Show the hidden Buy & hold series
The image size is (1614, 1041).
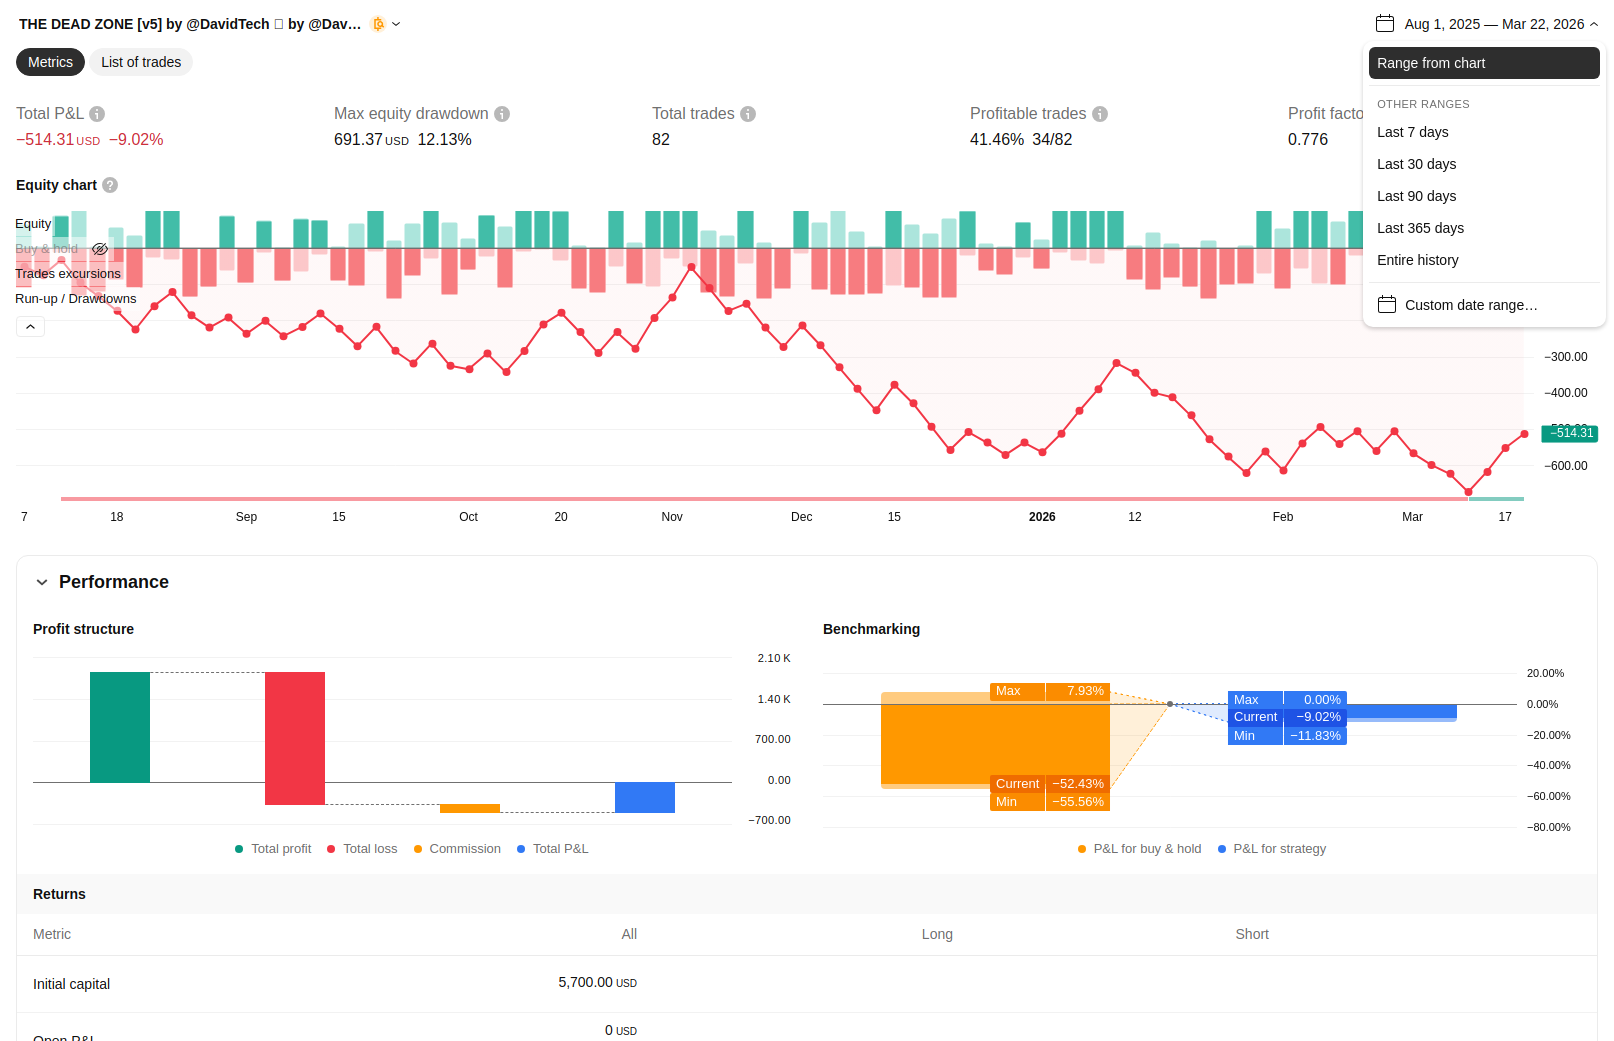[100, 249]
